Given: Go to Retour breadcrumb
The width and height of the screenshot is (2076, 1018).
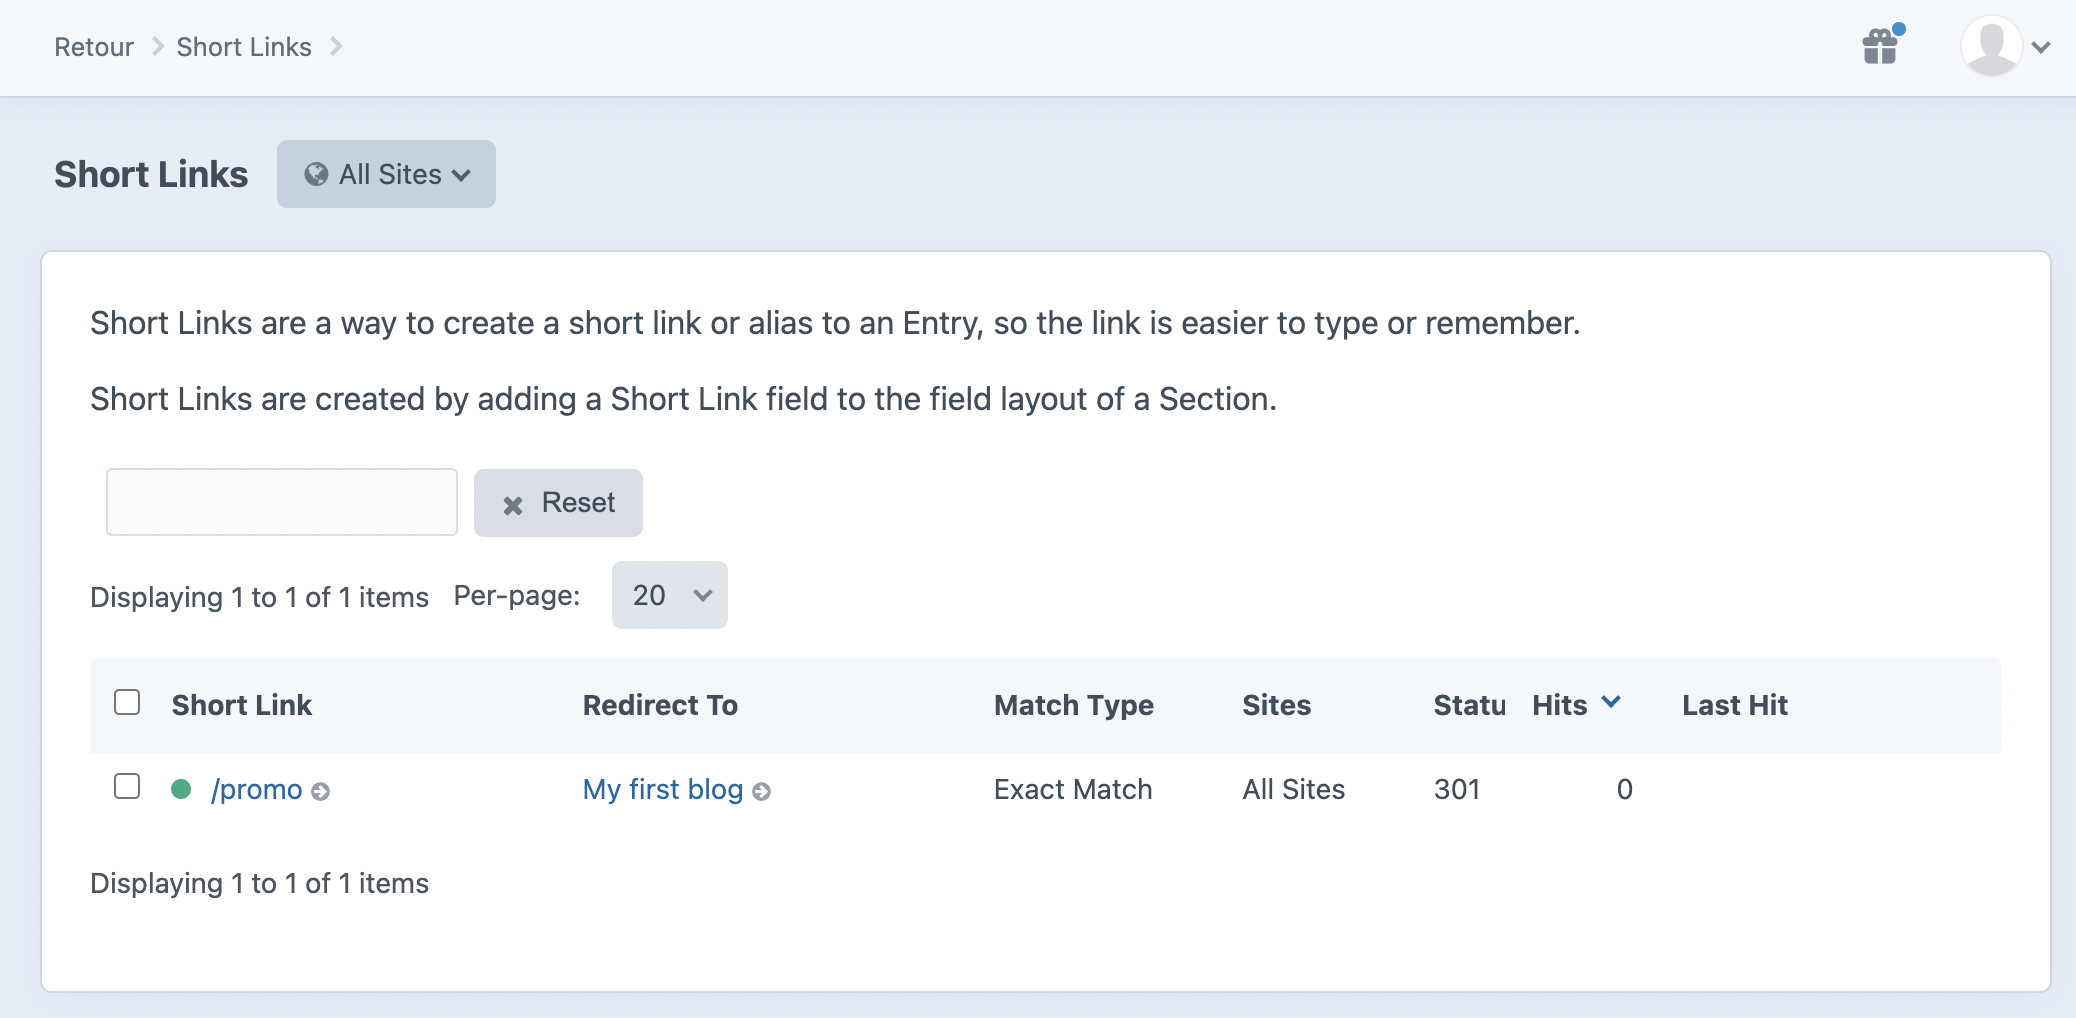Looking at the screenshot, I should 94,47.
